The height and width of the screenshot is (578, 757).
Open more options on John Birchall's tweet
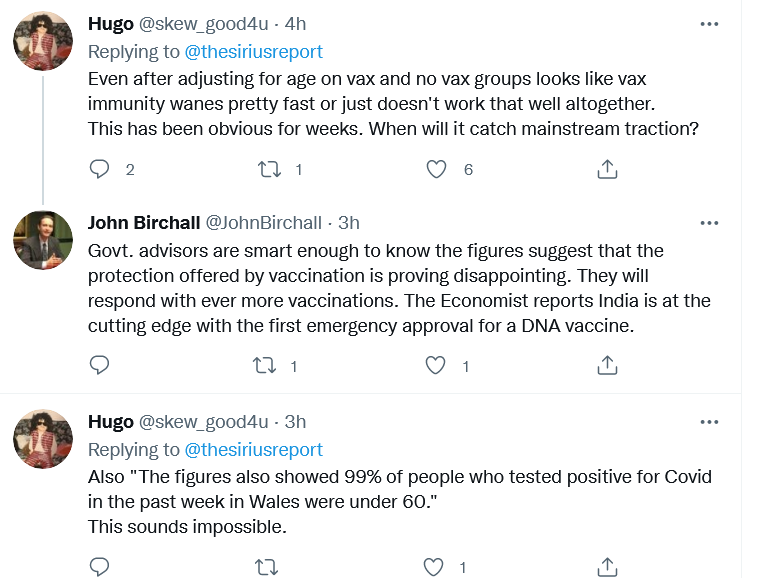pyautogui.click(x=709, y=222)
